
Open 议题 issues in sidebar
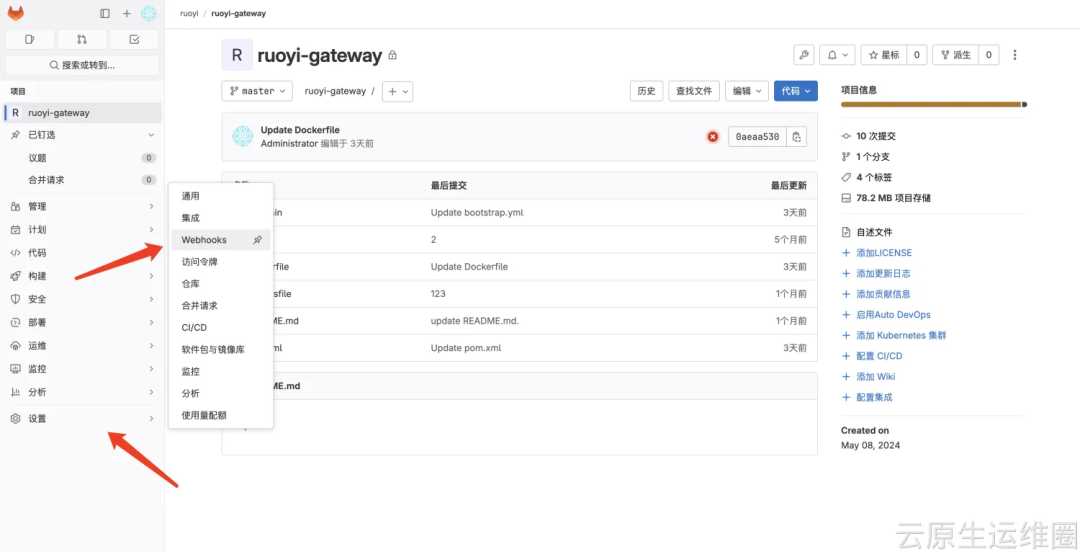click(x=83, y=158)
